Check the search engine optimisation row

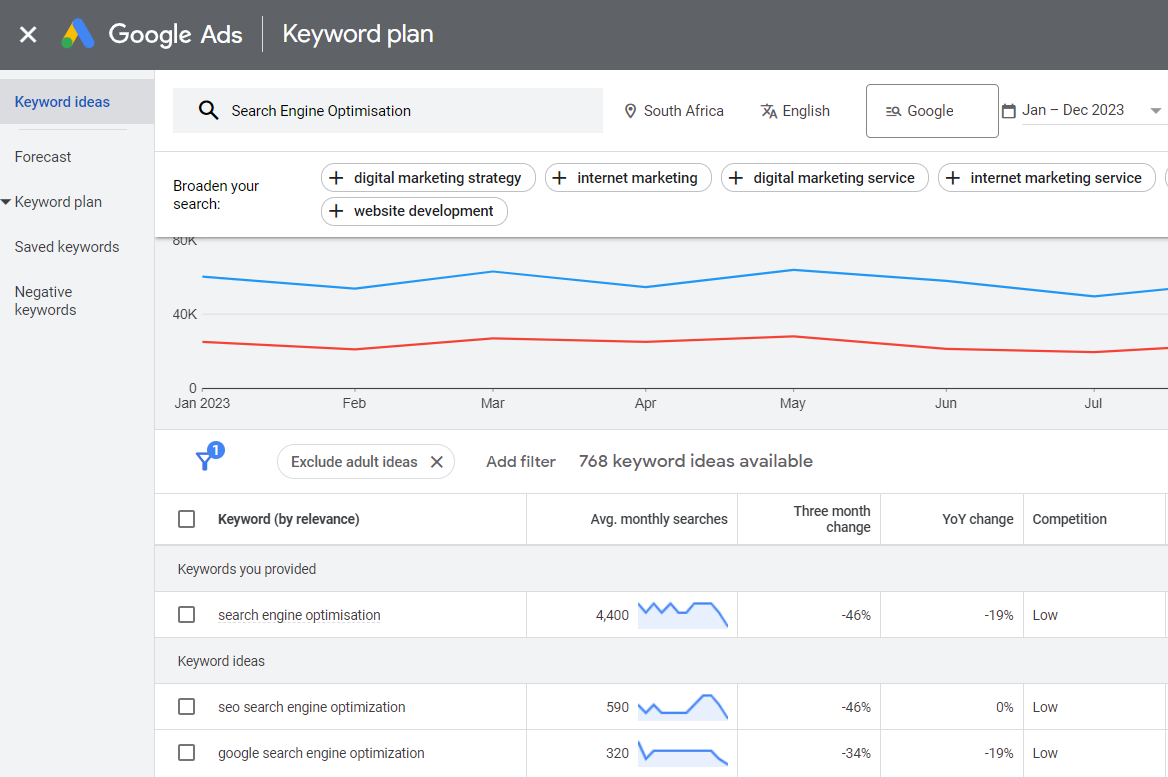click(x=186, y=615)
